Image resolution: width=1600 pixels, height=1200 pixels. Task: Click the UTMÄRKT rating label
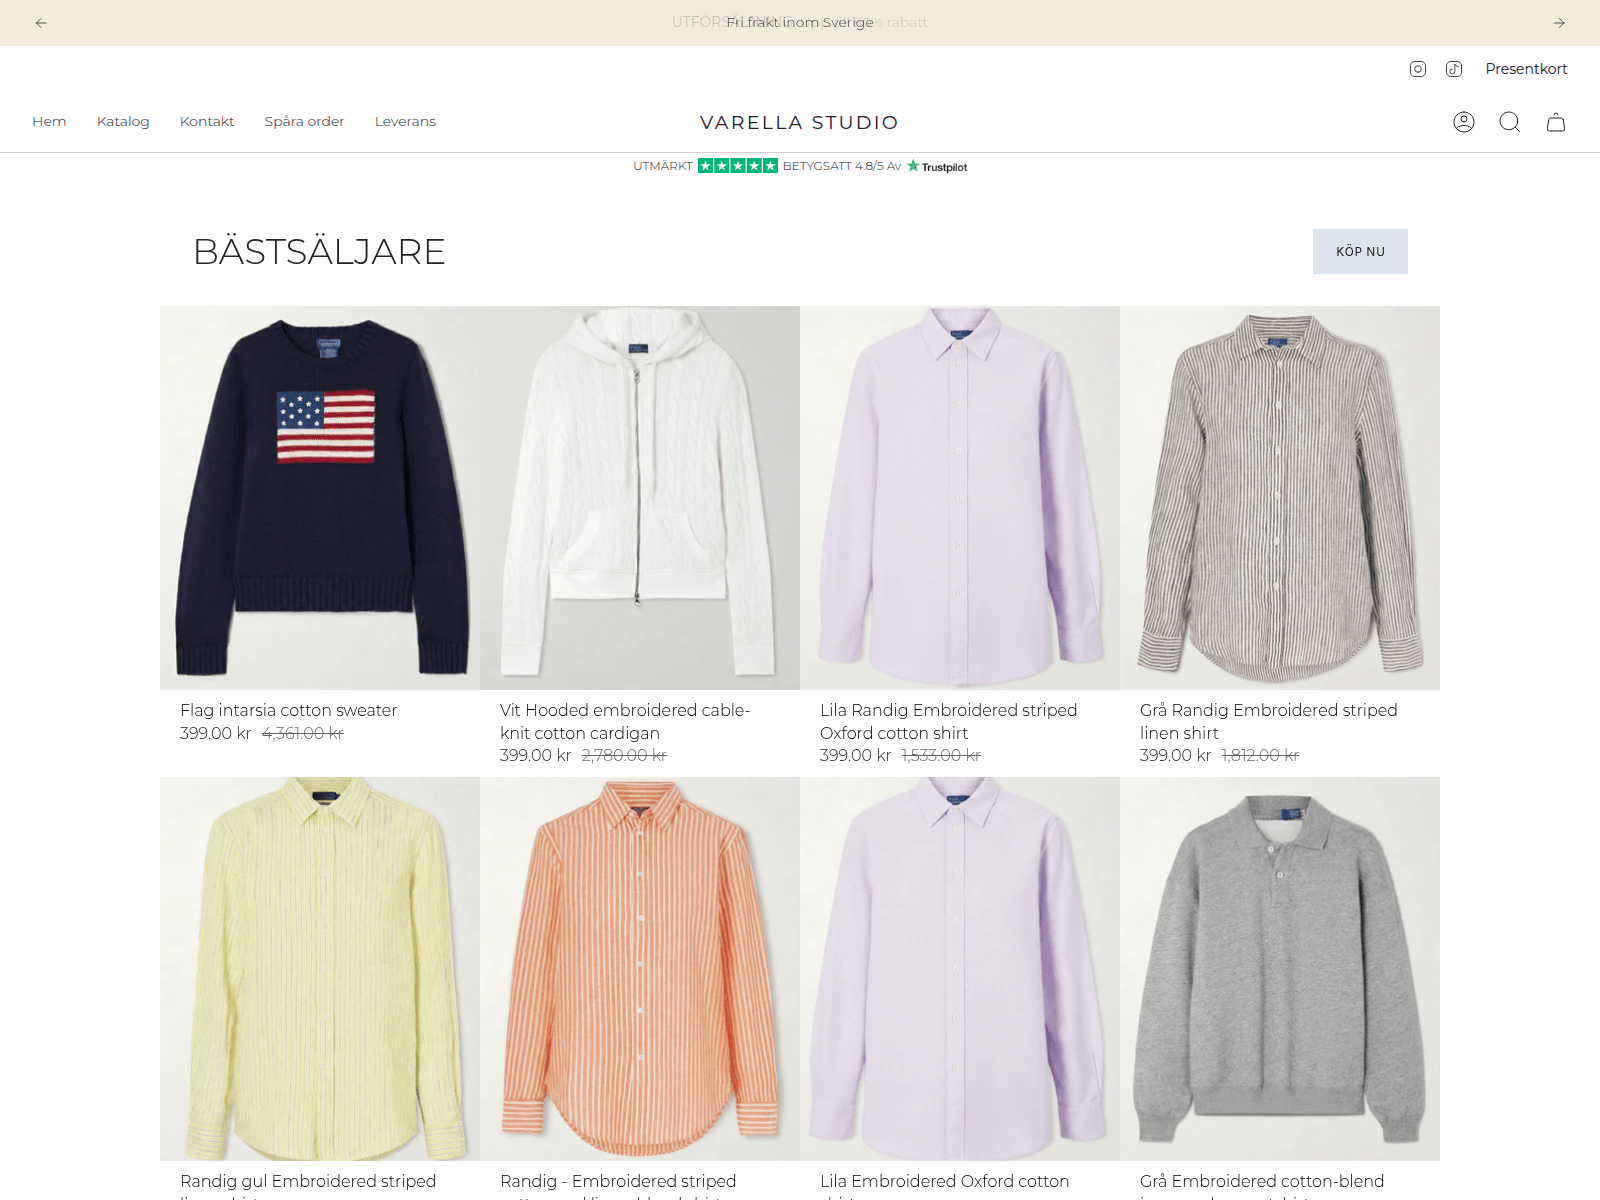coord(663,166)
